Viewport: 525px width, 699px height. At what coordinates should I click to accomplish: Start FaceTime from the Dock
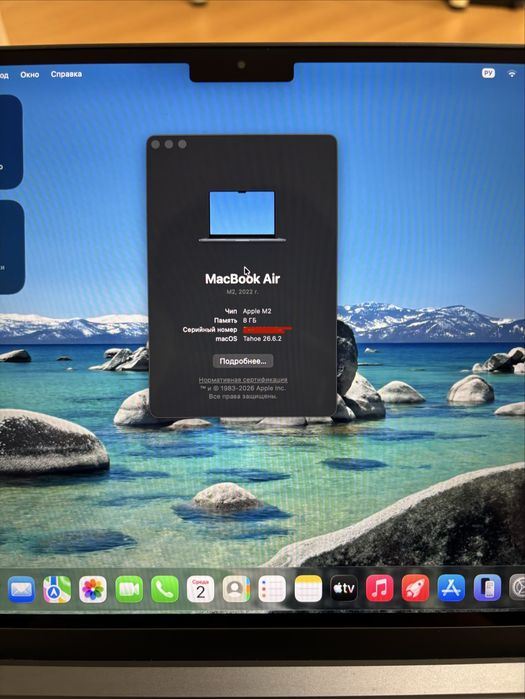(129, 589)
